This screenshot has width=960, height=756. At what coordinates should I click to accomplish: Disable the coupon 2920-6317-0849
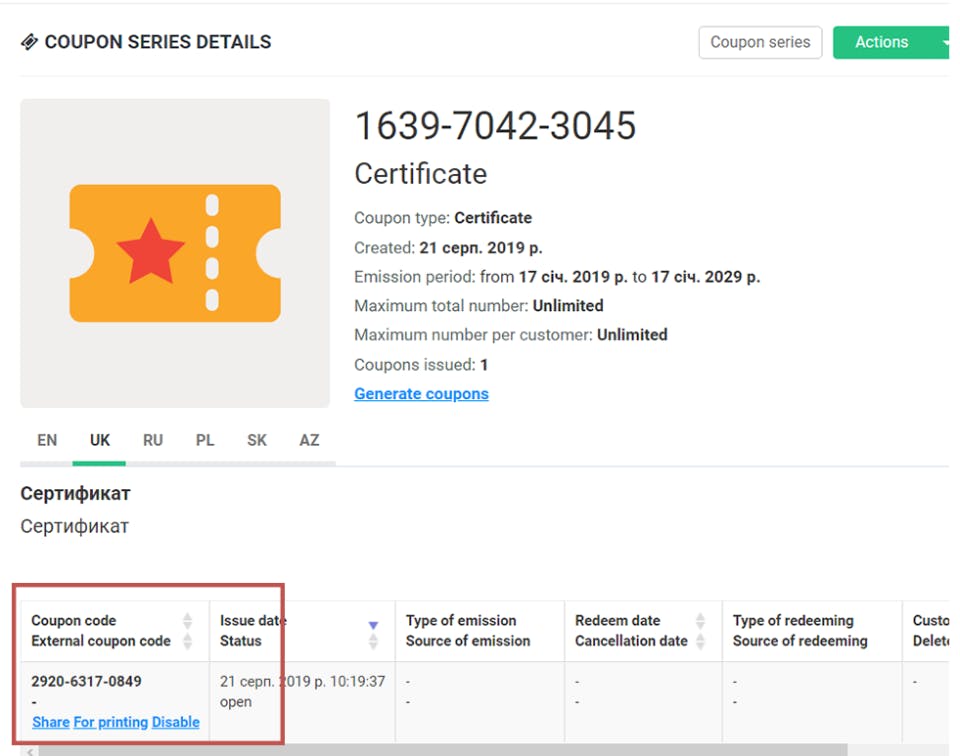(176, 722)
